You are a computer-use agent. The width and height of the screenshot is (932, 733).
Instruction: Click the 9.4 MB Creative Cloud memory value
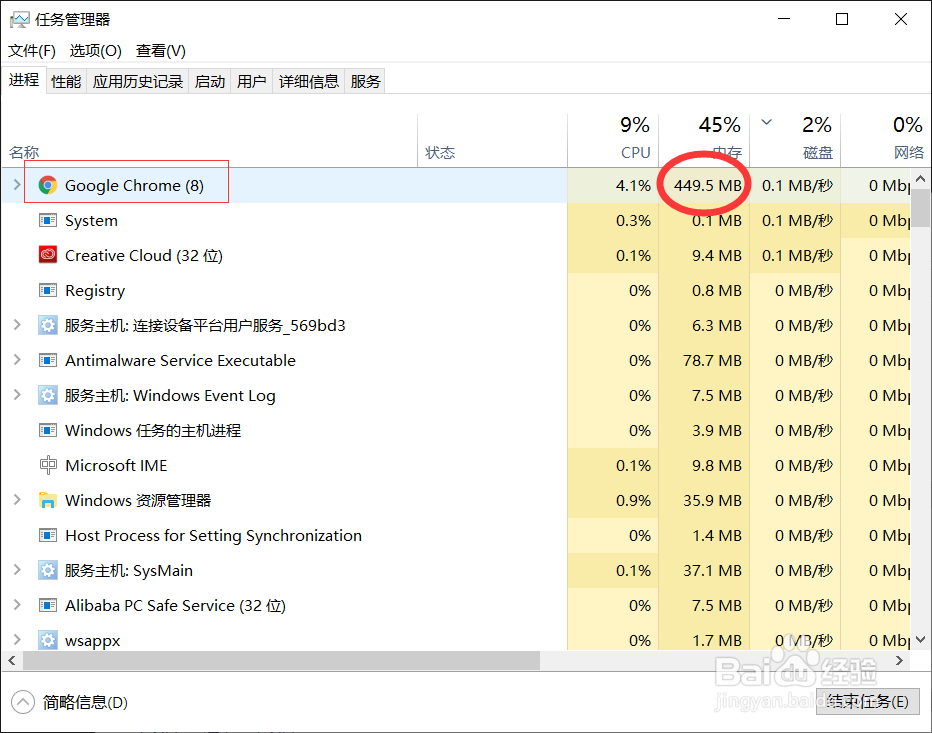716,256
